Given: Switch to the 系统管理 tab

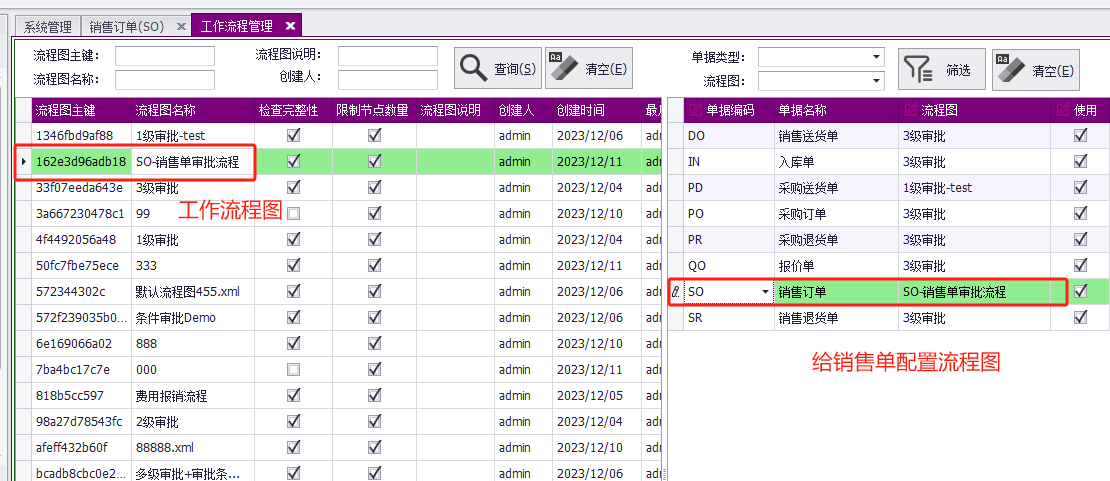Looking at the screenshot, I should click(47, 27).
